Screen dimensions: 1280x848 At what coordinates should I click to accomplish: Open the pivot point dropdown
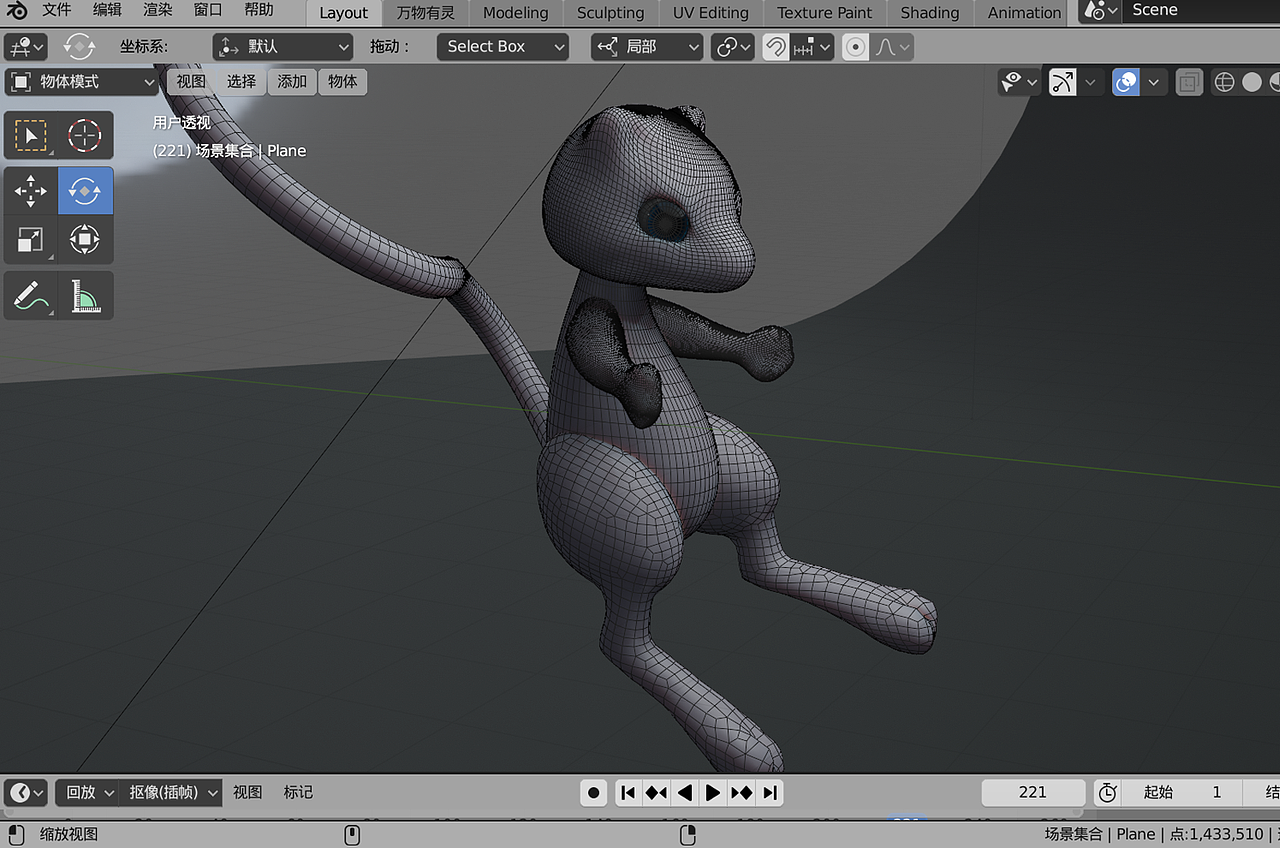point(733,47)
